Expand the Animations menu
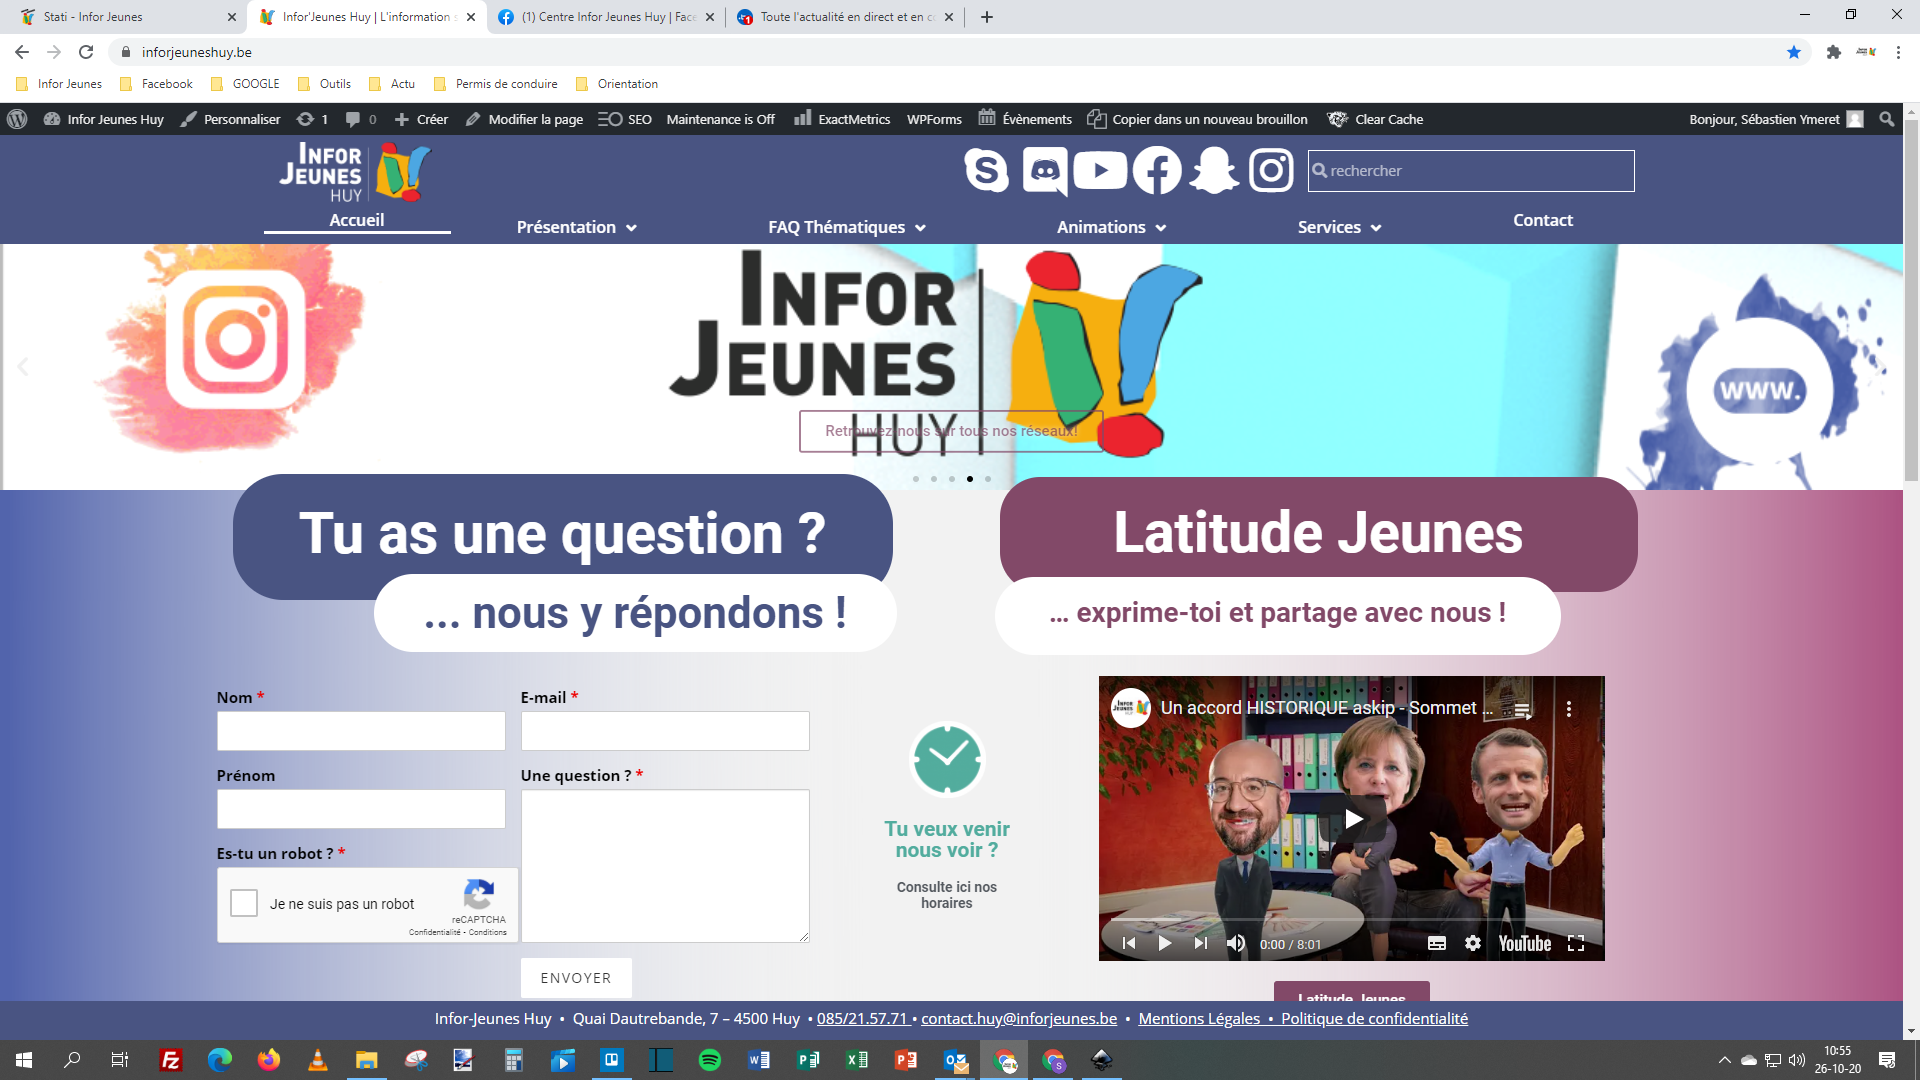Viewport: 1920px width, 1080px height. tap(1112, 227)
